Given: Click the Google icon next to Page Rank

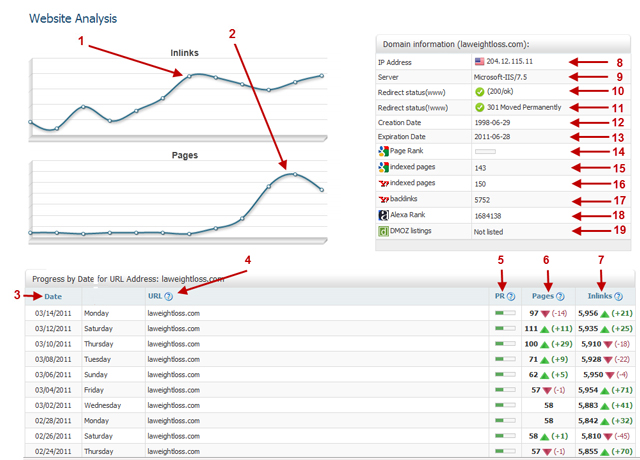Looking at the screenshot, I should click(383, 151).
